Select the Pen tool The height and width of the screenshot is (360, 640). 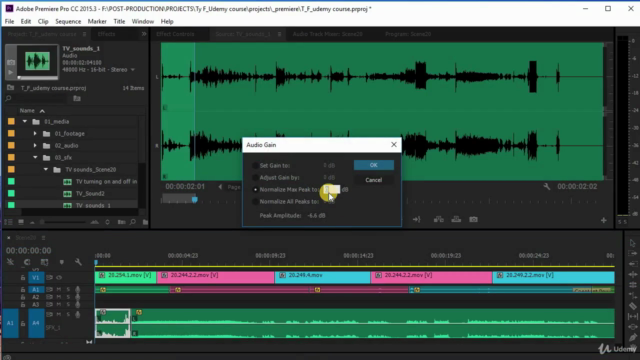[x=632, y=338]
